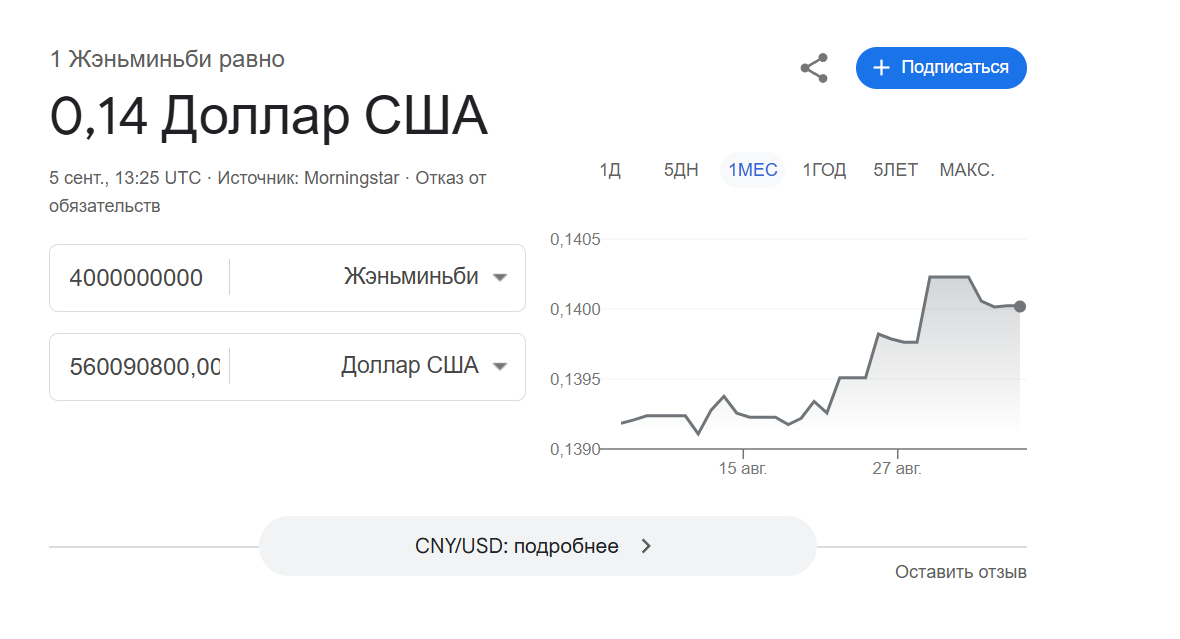Screen dimensions: 1180x639
Task: Click the amount field showing 4000000000
Action: [136, 277]
